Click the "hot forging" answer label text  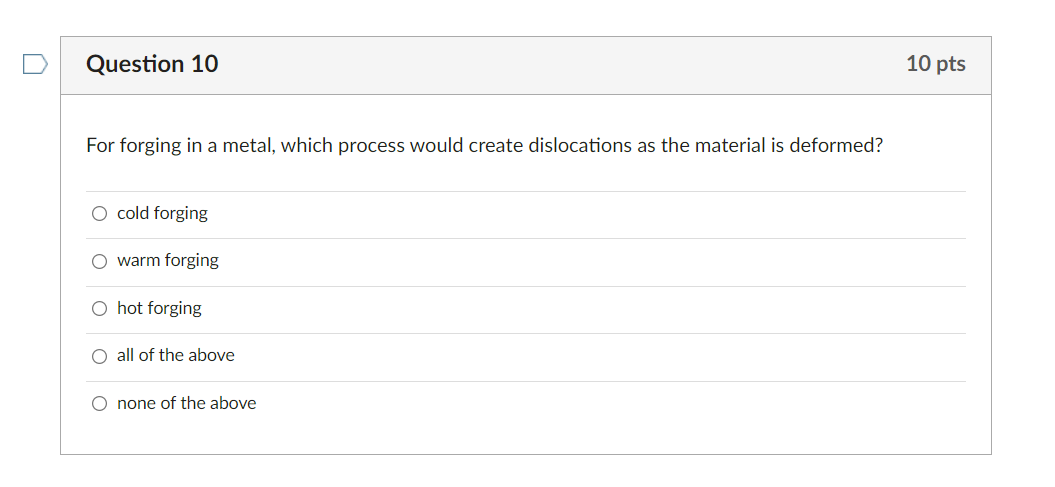point(159,308)
